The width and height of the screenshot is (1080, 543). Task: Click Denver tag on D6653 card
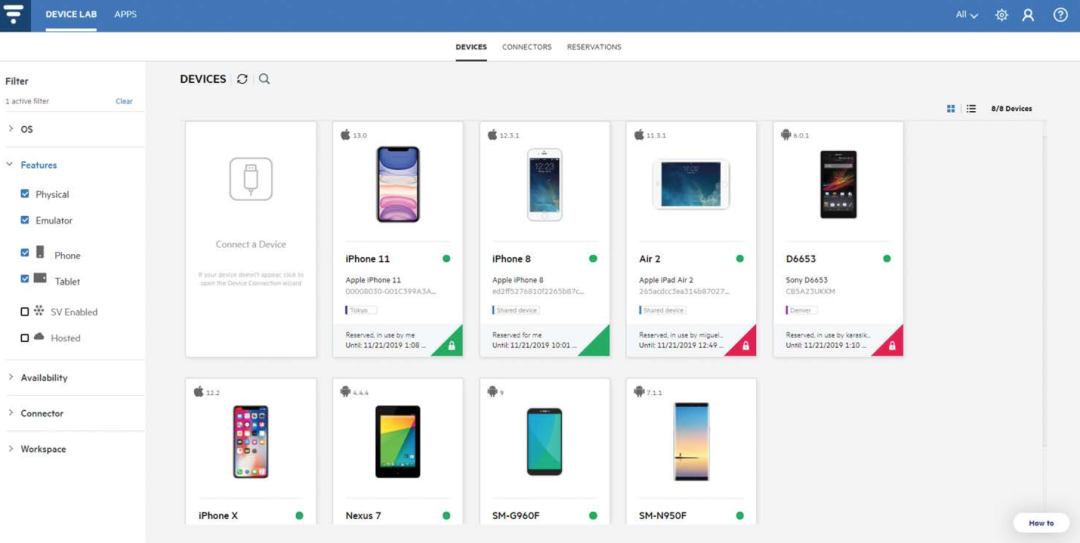(x=802, y=311)
